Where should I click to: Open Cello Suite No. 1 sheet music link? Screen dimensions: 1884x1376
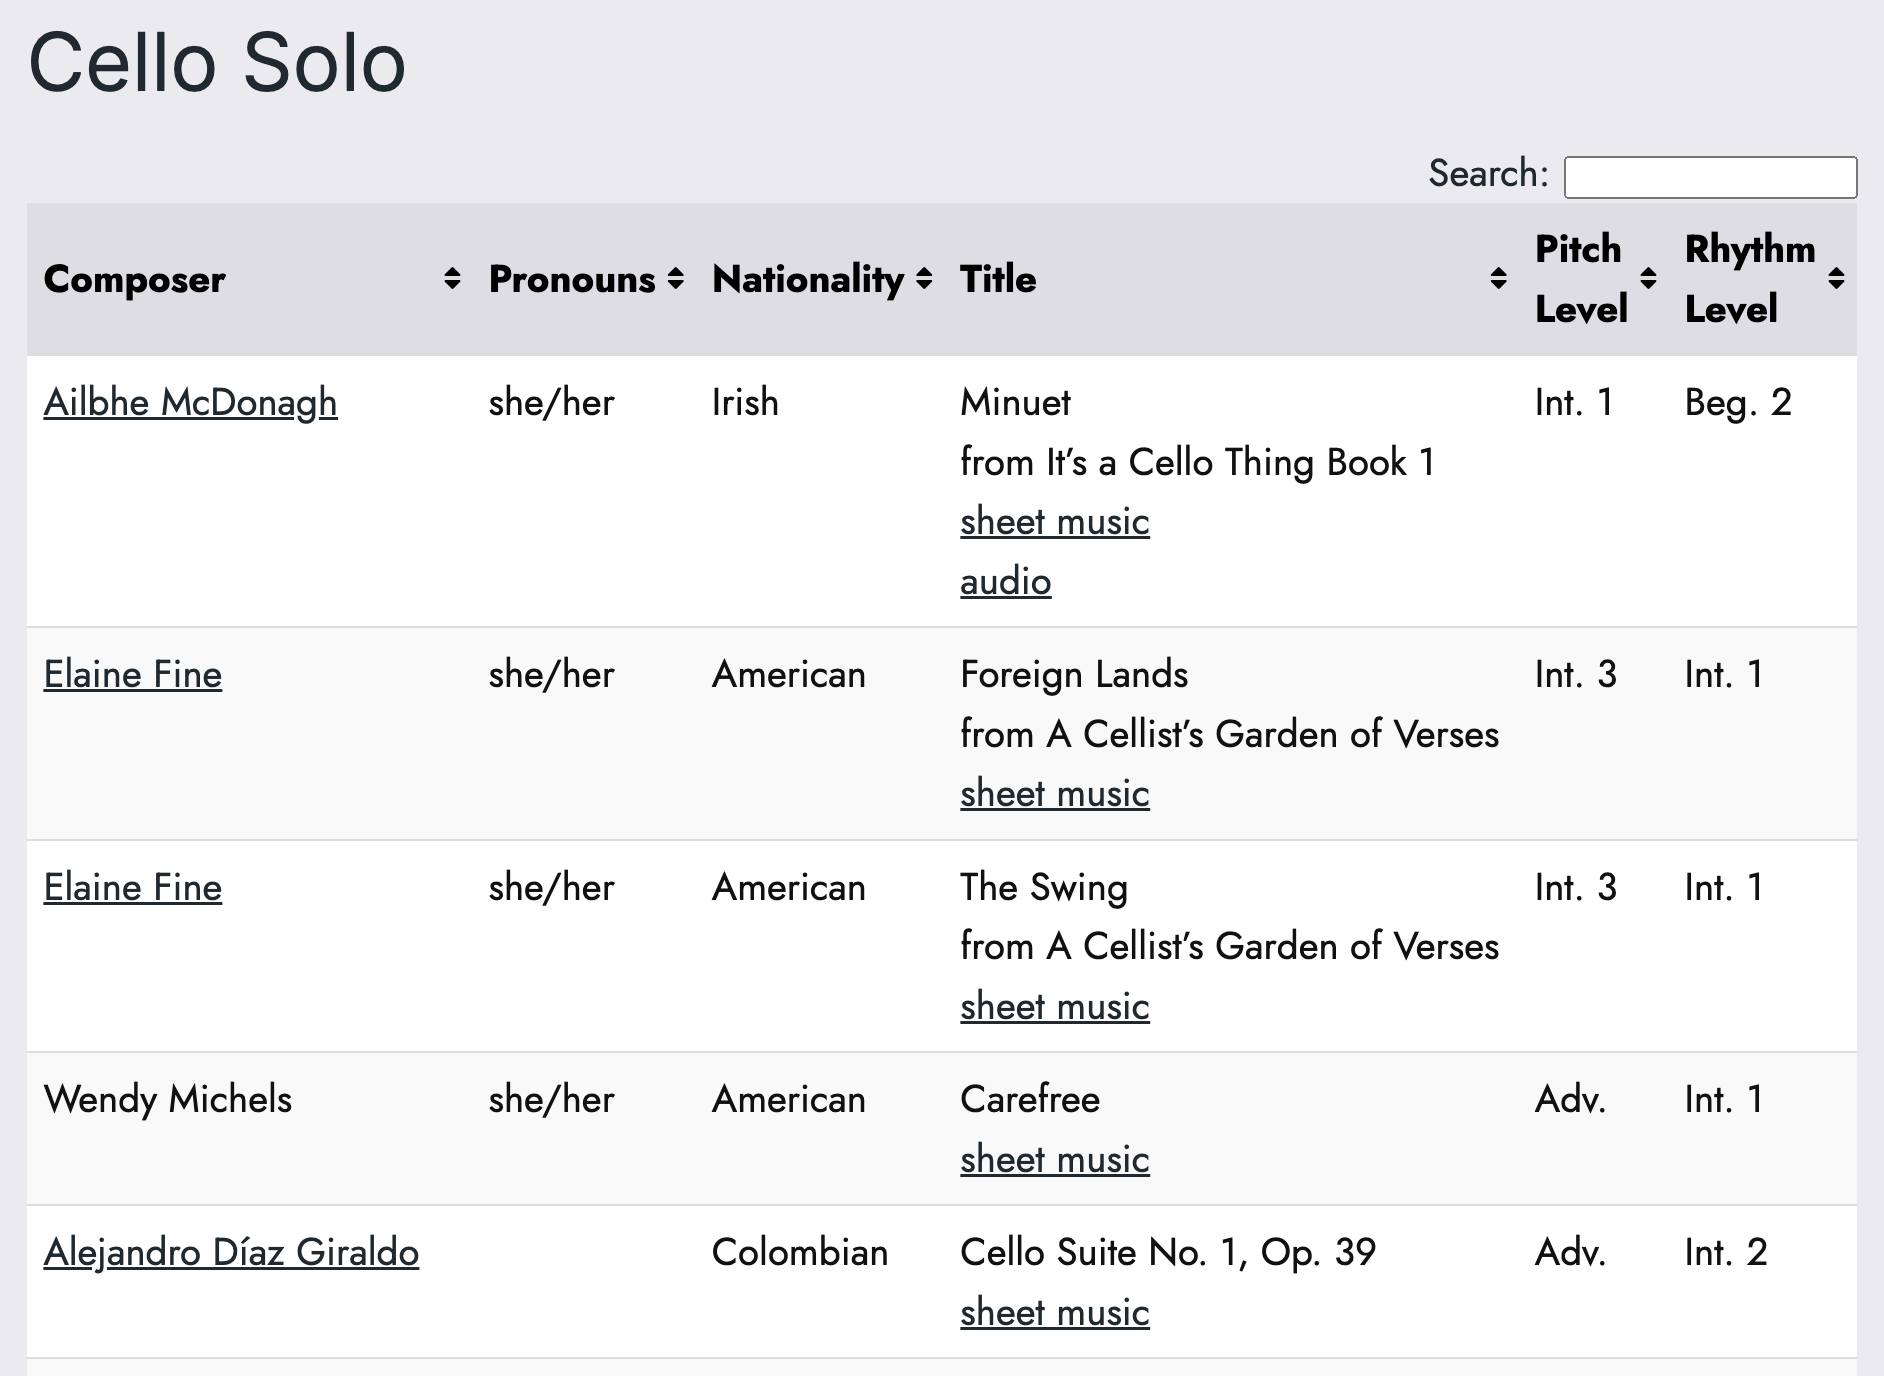(x=1055, y=1313)
